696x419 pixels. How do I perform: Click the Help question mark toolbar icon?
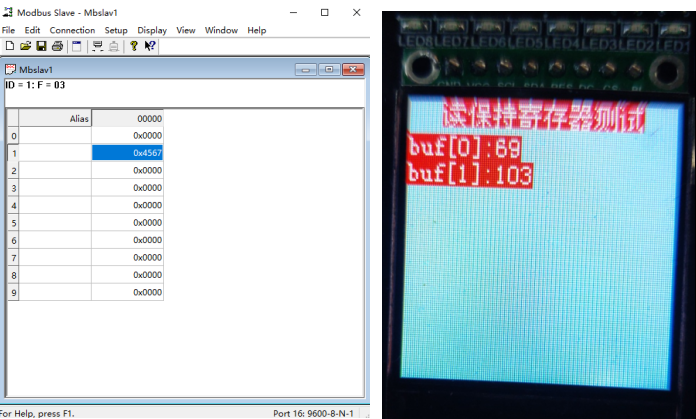134,46
